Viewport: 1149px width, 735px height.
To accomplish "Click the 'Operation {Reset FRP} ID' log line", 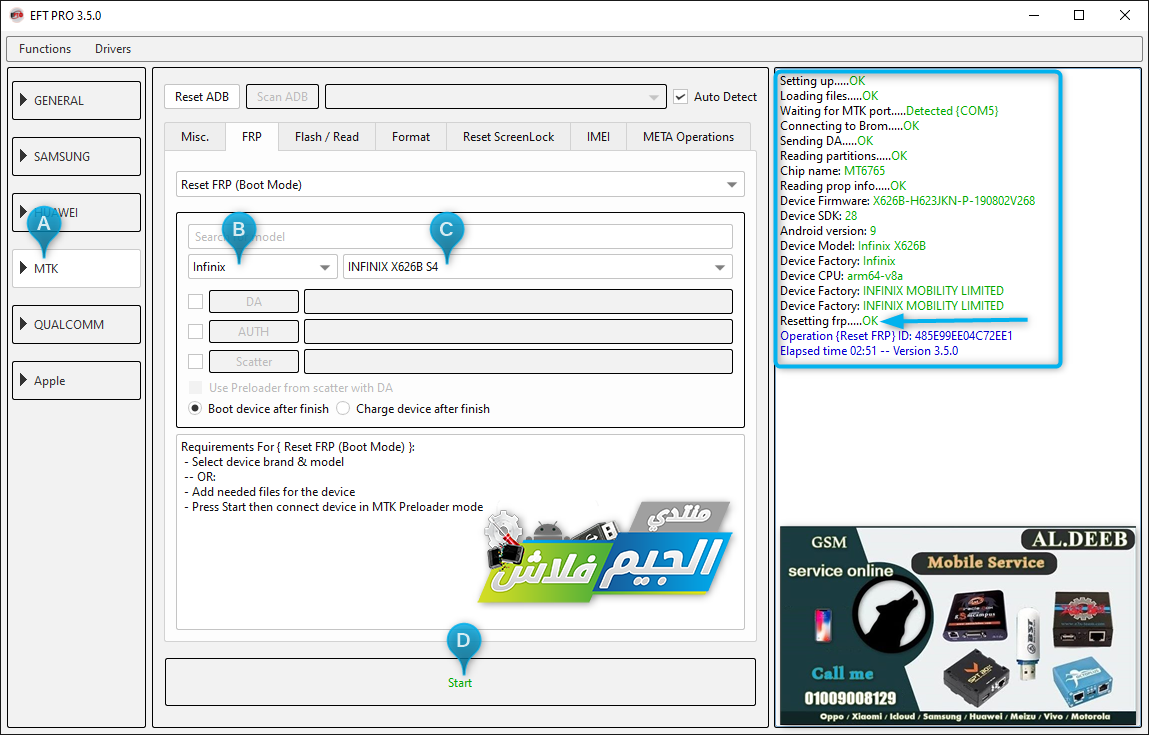I will [x=896, y=336].
